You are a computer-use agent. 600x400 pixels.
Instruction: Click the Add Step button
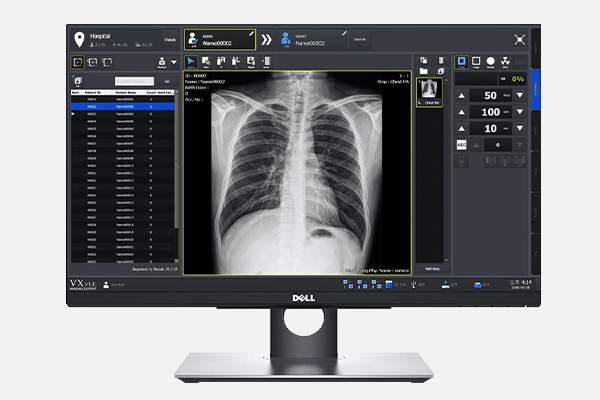click(x=432, y=269)
